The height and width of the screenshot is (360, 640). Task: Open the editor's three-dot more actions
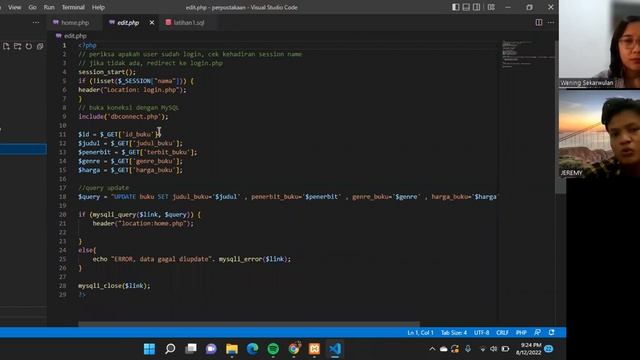(551, 22)
